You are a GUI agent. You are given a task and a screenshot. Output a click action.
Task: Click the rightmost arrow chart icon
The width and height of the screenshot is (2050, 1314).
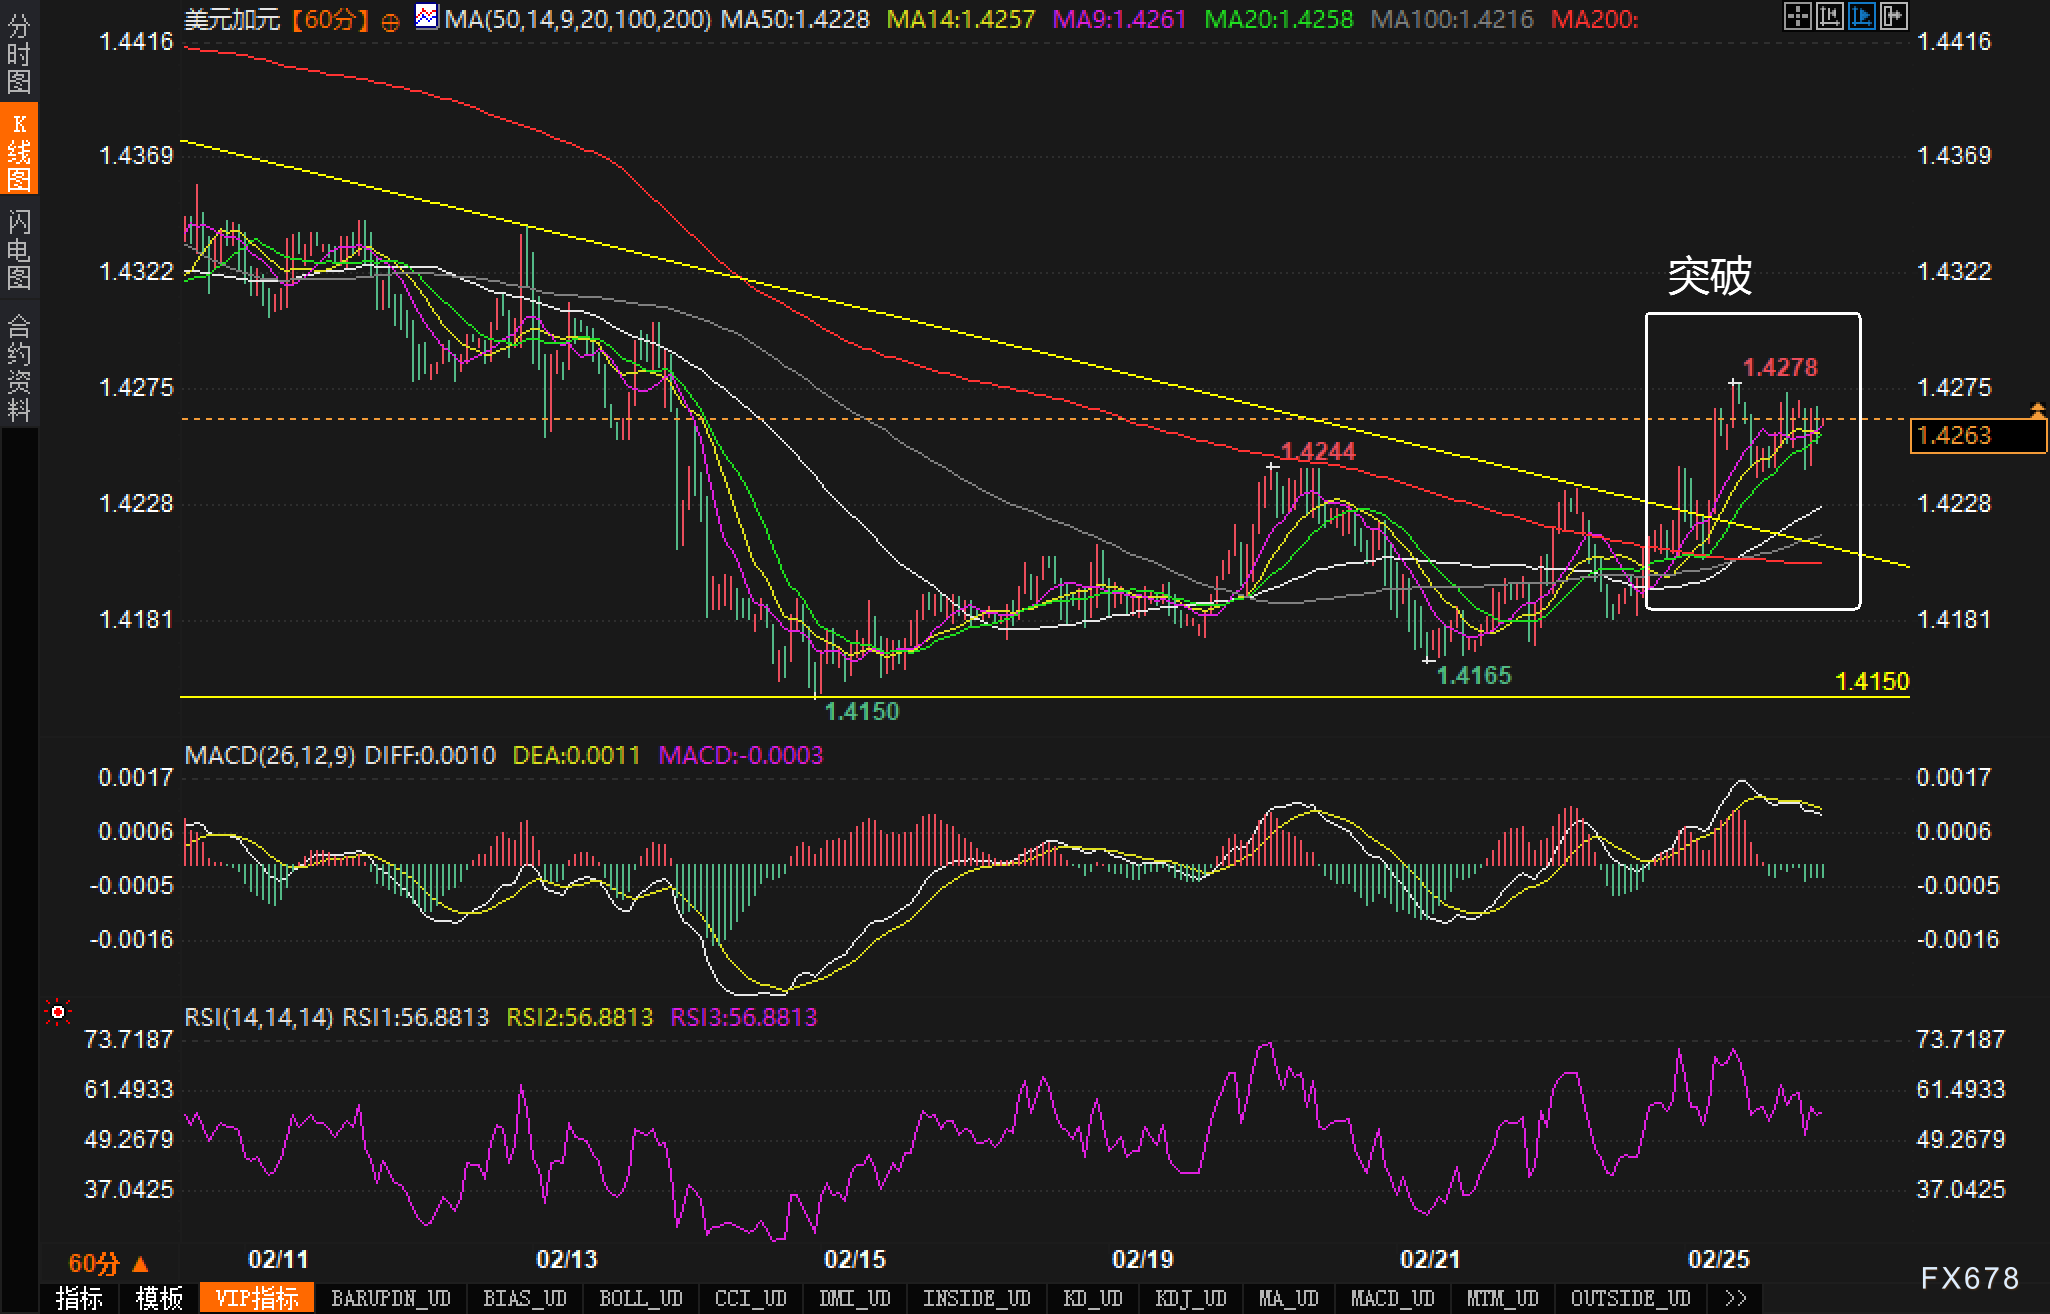point(1893,16)
